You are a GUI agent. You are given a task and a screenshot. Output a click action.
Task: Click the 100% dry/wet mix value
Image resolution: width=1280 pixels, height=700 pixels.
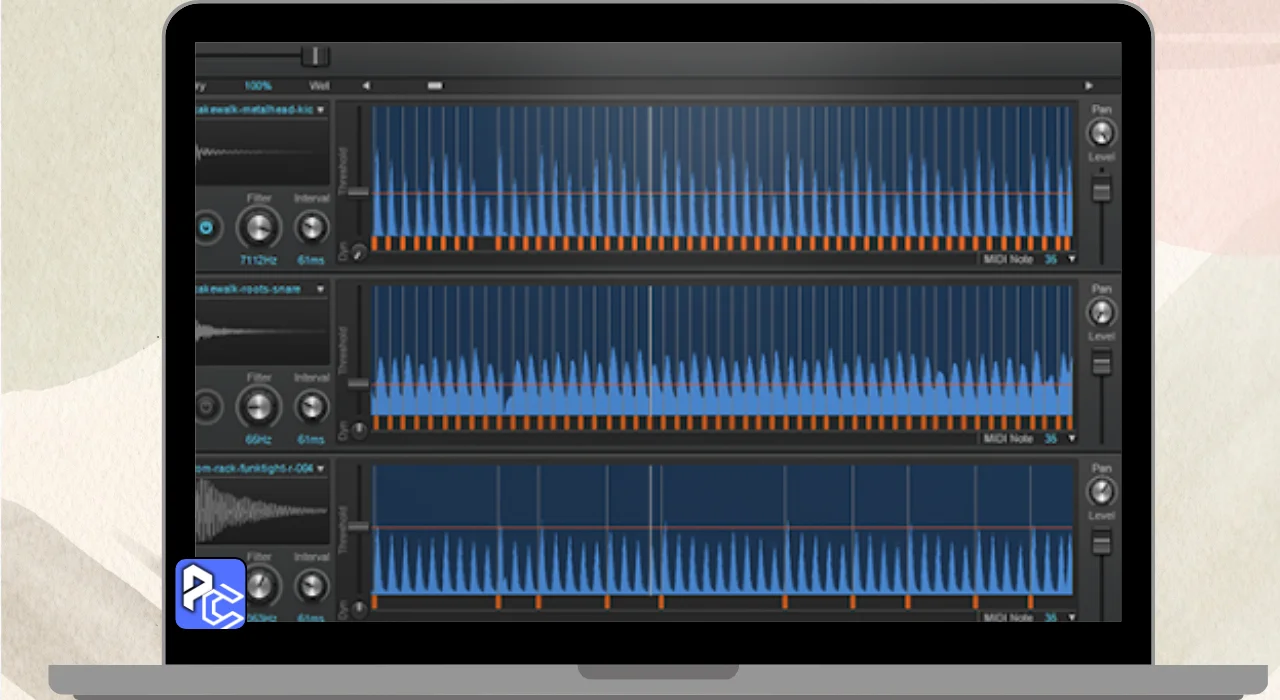258,86
